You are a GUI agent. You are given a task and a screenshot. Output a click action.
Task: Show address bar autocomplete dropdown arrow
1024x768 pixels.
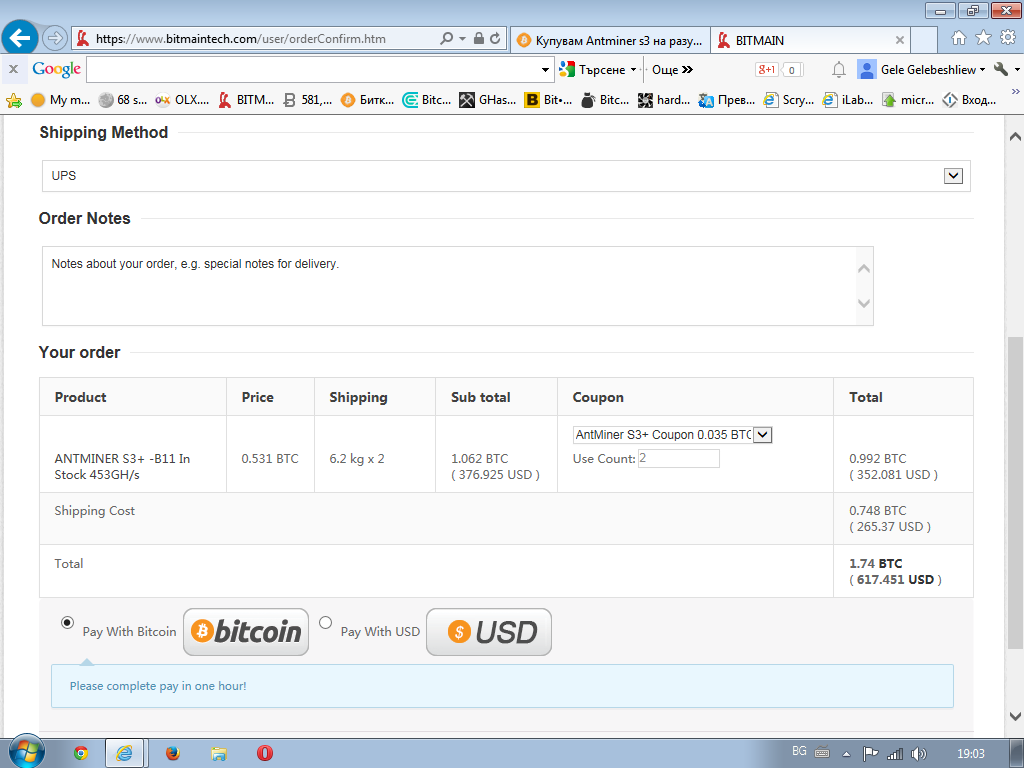[462, 39]
